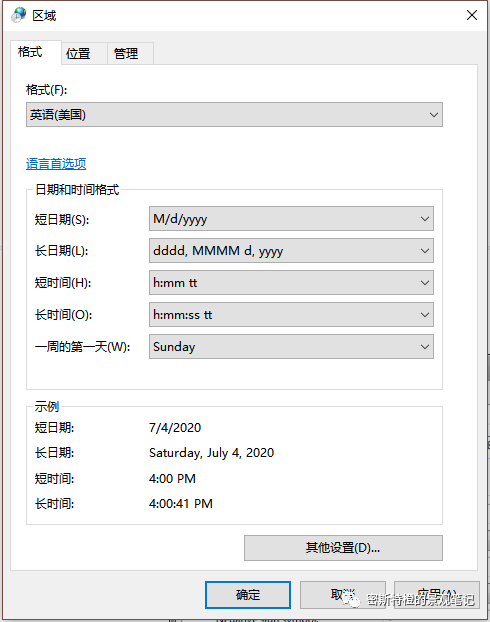Close the 区域 dialog window
This screenshot has height=622, width=490.
471,15
